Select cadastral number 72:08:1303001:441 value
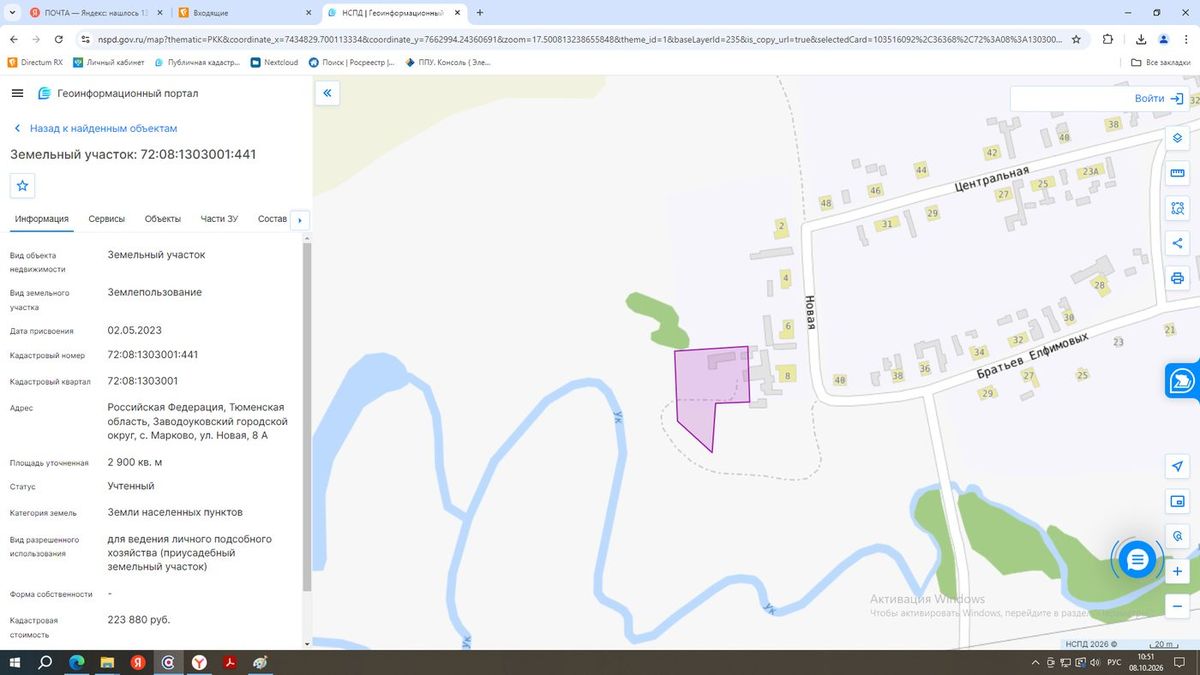Image resolution: width=1200 pixels, height=675 pixels. point(153,354)
